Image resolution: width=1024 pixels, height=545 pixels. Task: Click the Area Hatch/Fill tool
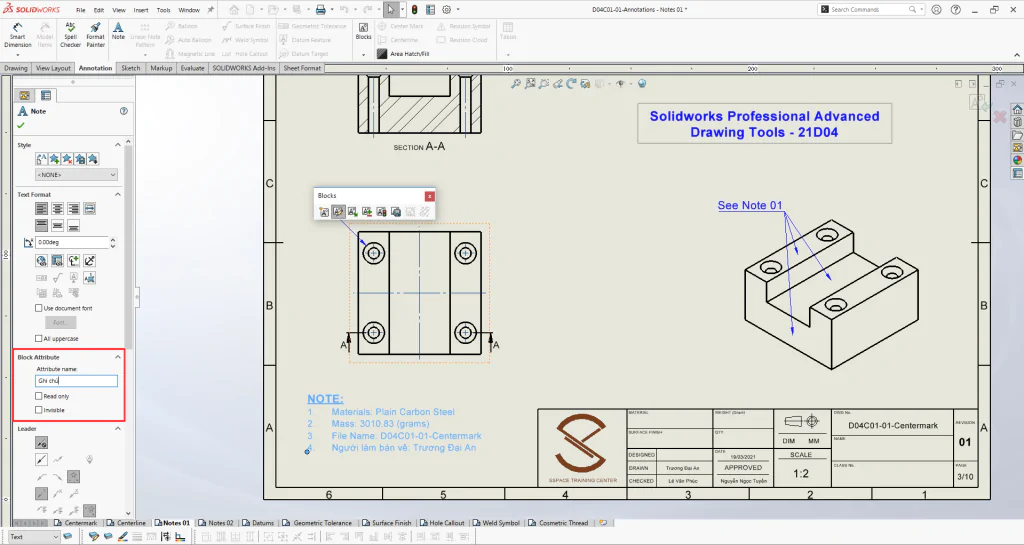click(403, 54)
